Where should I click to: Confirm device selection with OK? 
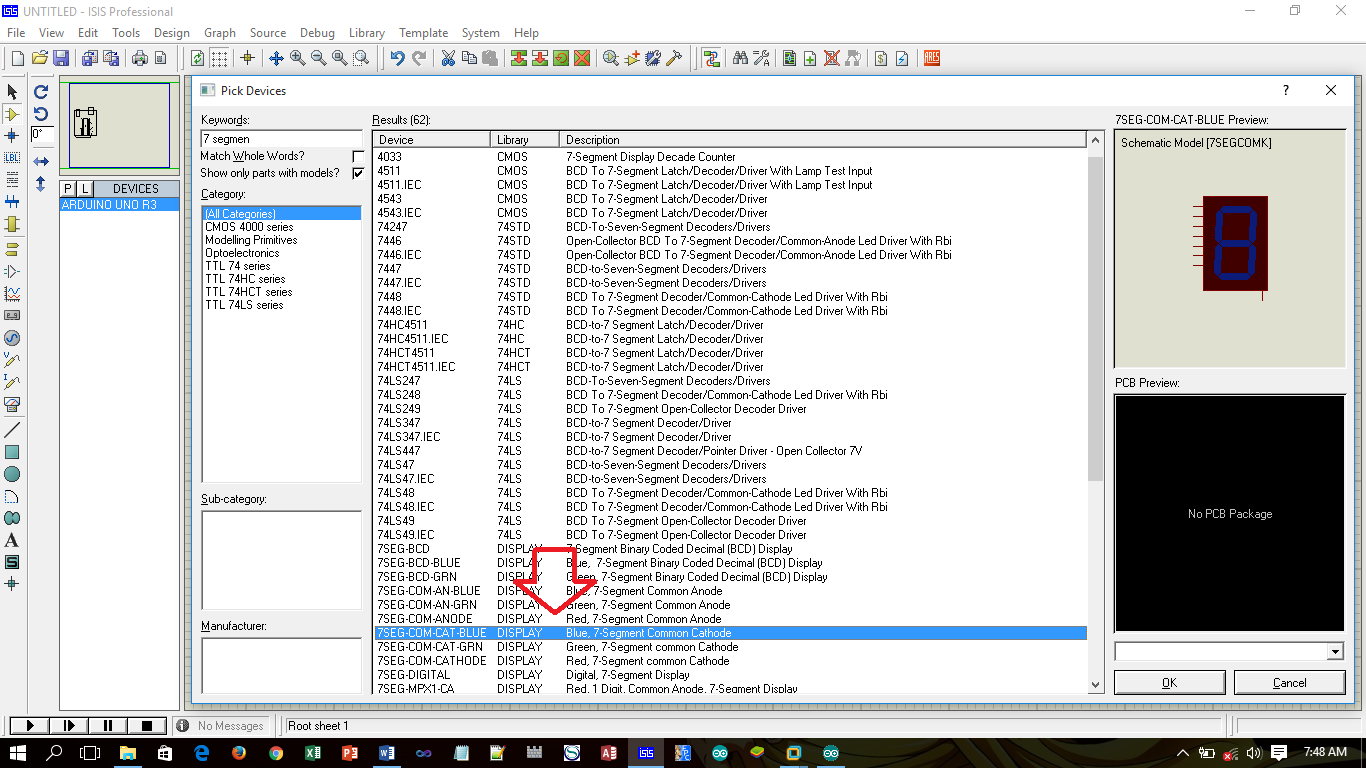1168,682
